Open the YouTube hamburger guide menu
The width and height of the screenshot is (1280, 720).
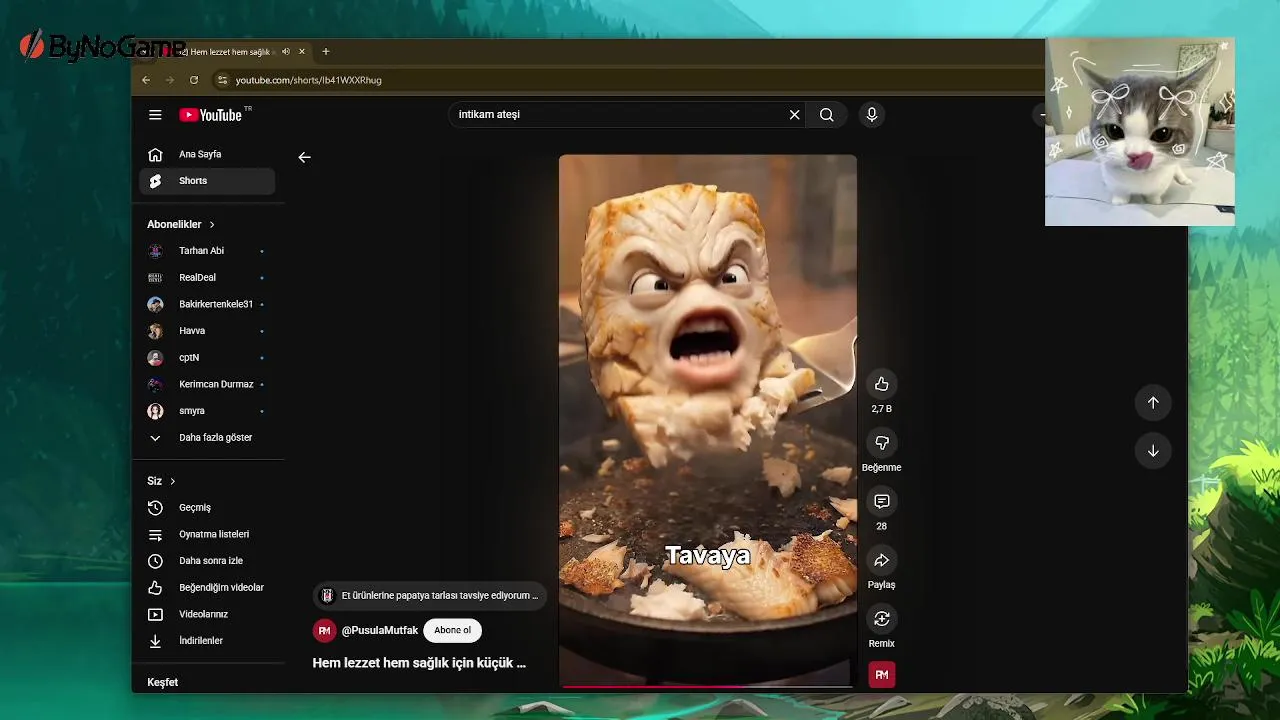pos(155,115)
